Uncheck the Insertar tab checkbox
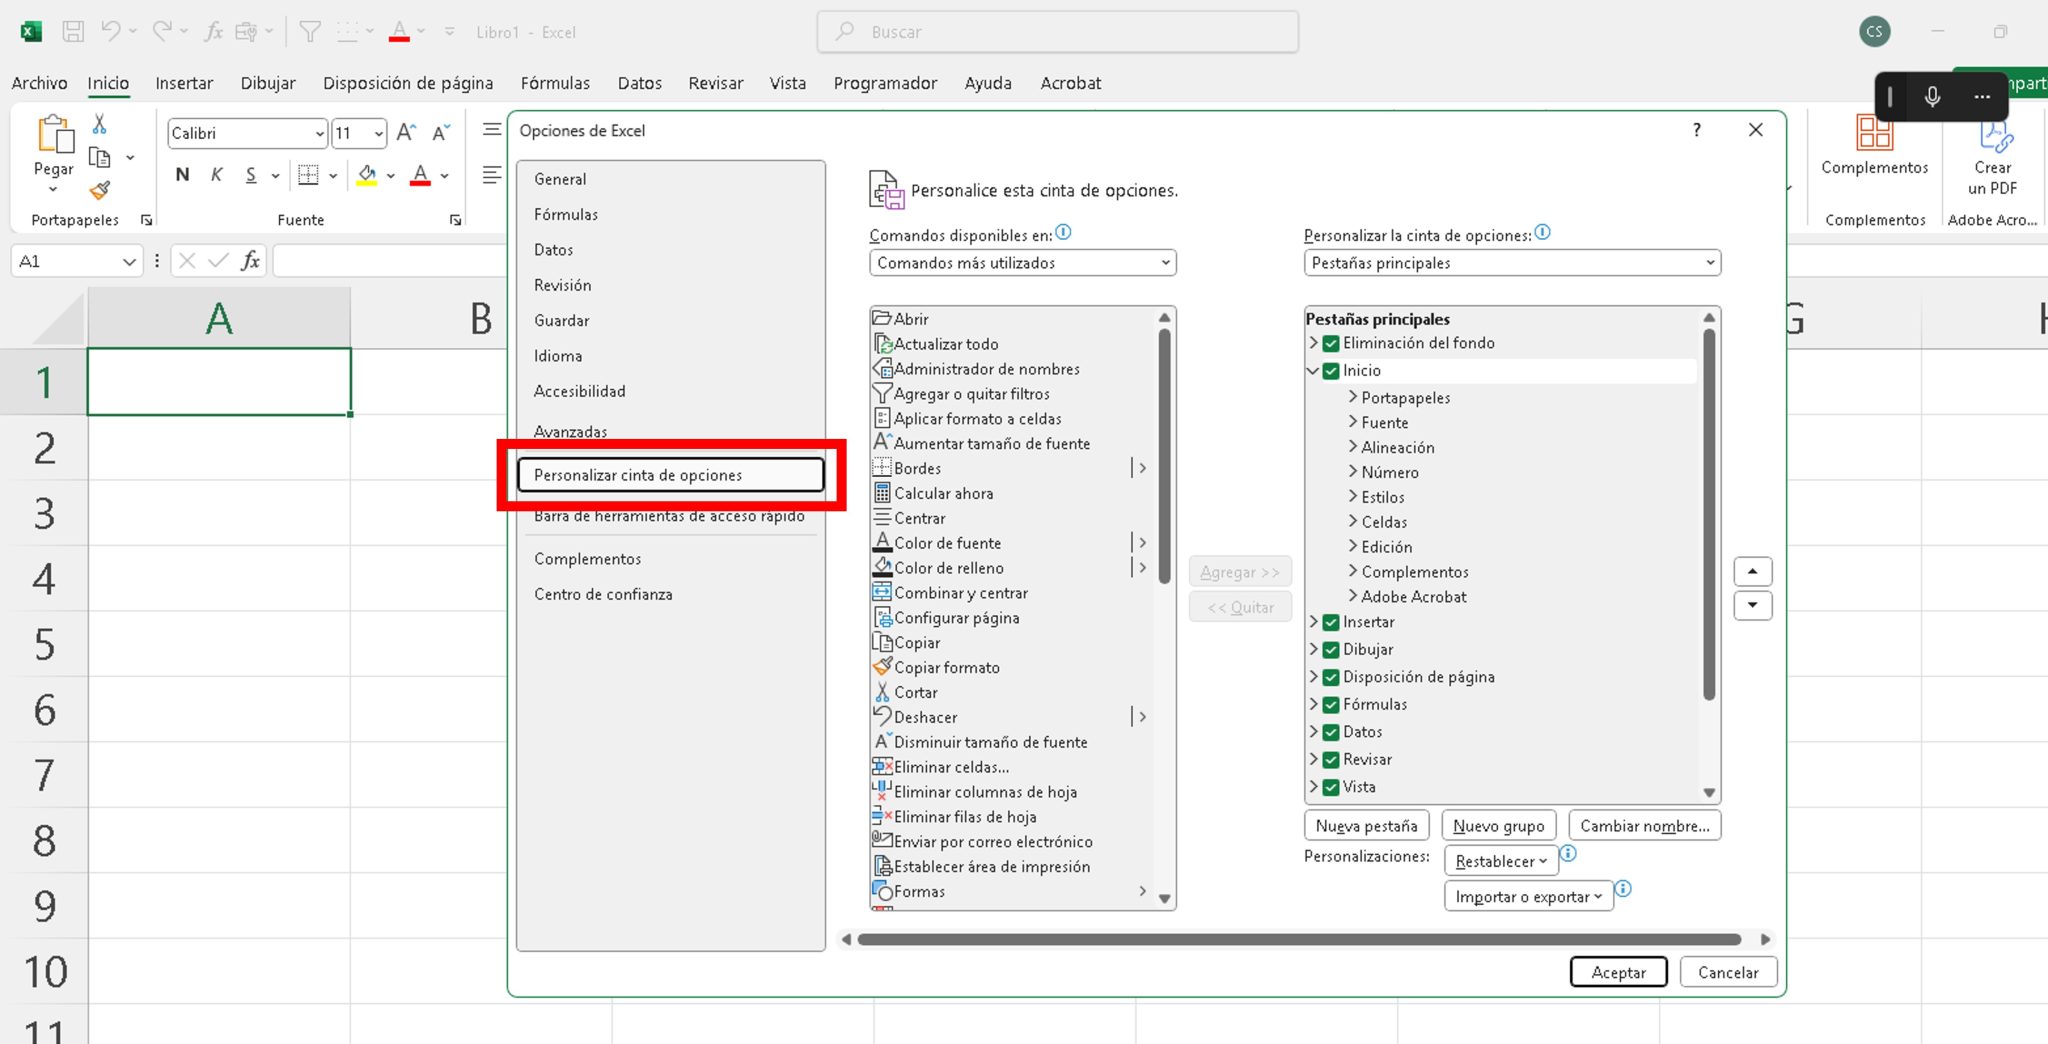 click(1331, 622)
